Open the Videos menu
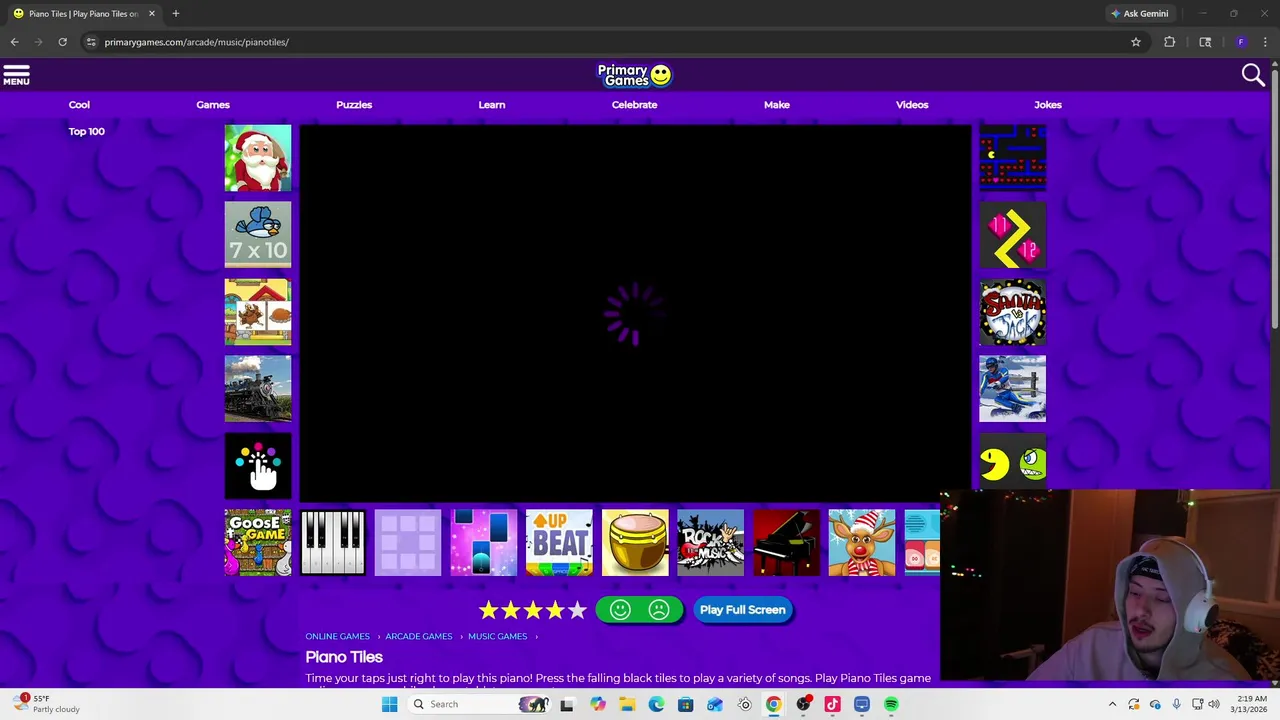Screen dimensions: 1280x720 pos(912,104)
